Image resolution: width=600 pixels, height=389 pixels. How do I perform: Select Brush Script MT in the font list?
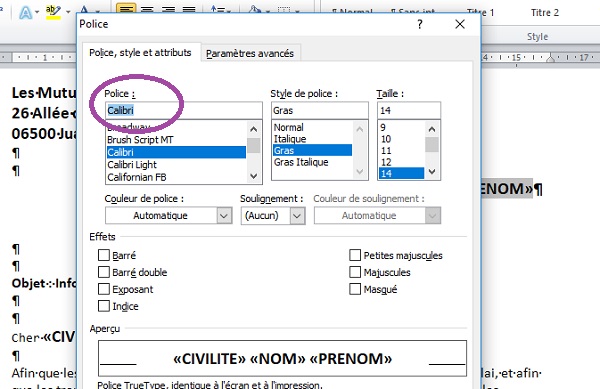coord(176,140)
